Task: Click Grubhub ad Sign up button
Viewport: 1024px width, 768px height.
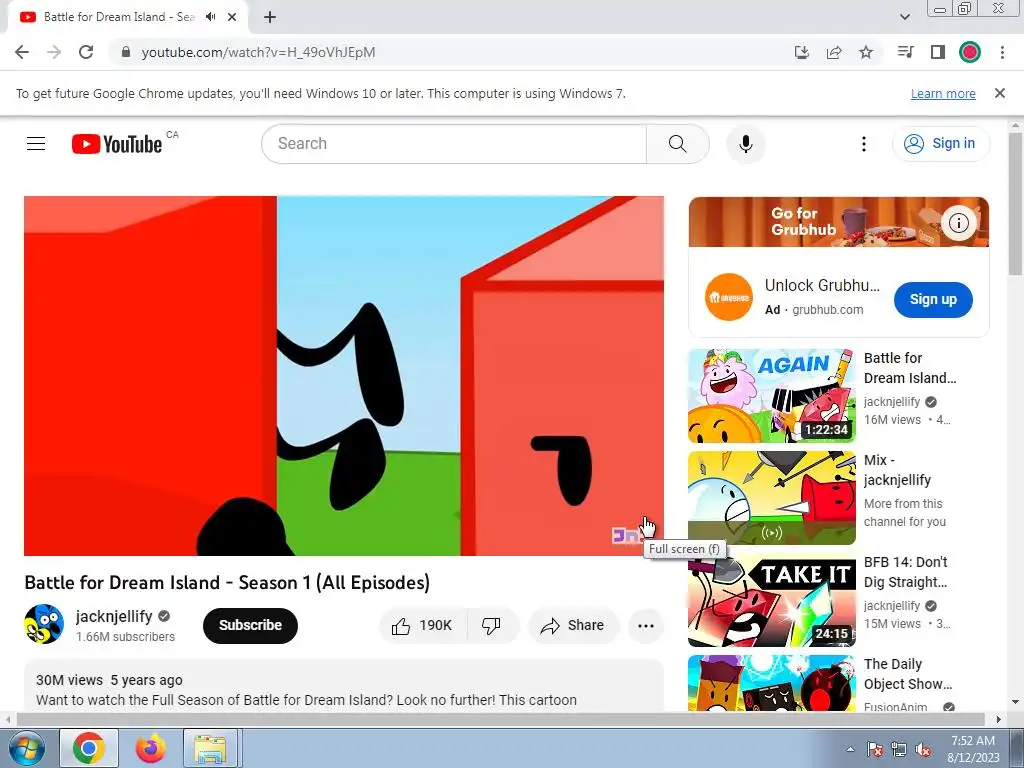Action: (x=933, y=299)
